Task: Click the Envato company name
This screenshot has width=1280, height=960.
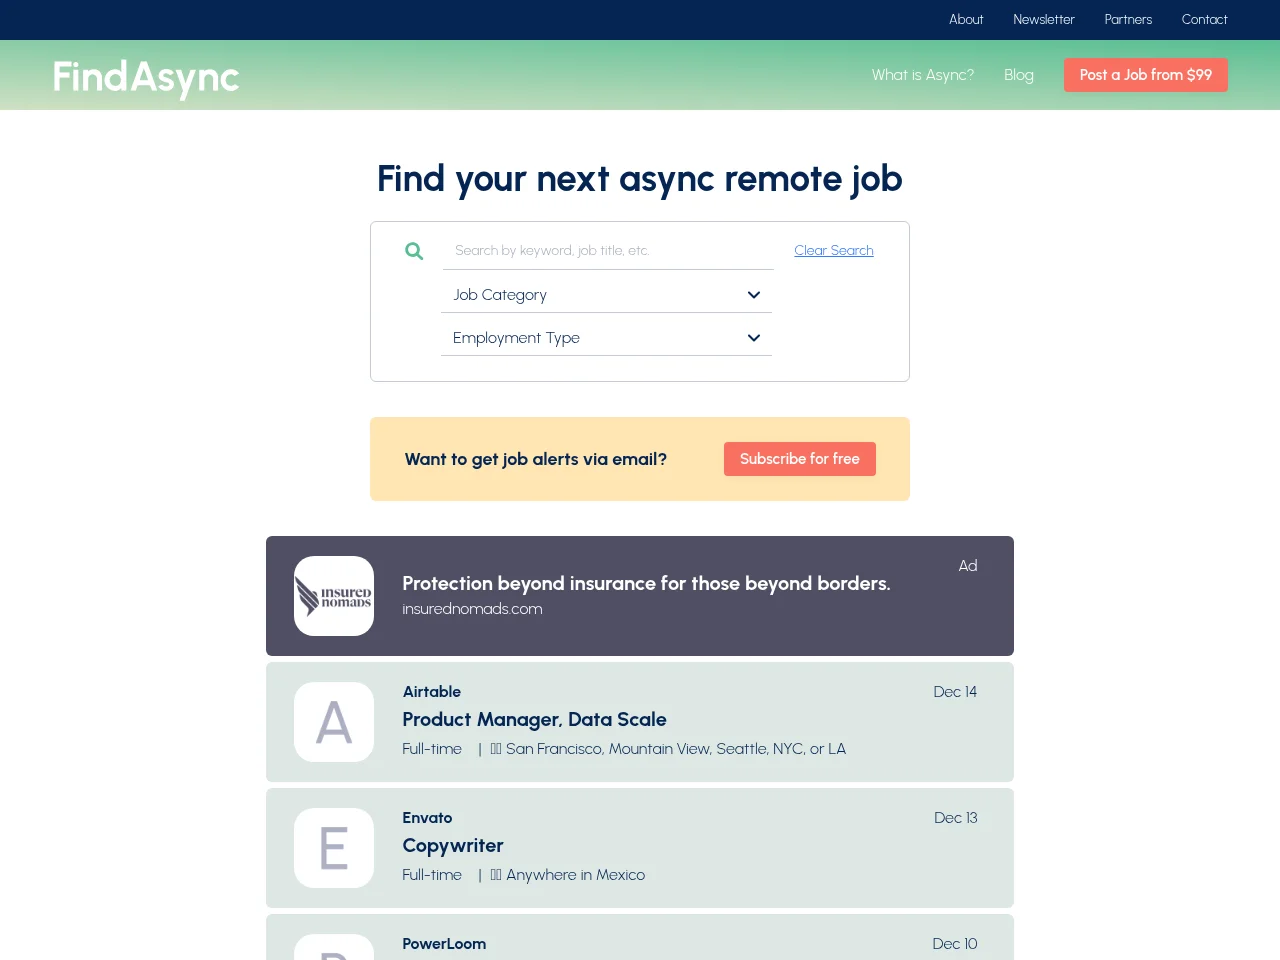Action: click(x=427, y=818)
